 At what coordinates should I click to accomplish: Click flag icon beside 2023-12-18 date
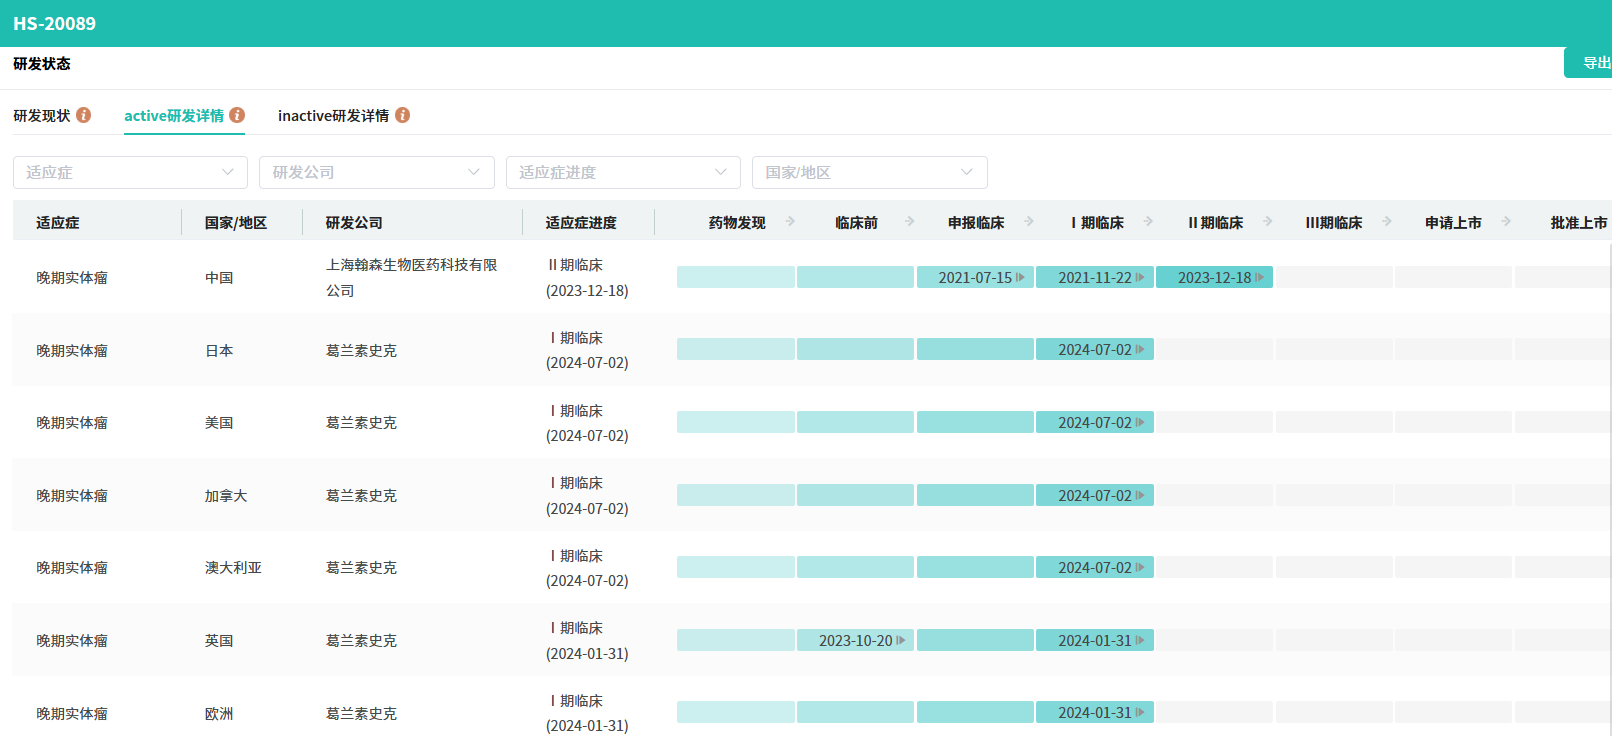[x=1259, y=278]
